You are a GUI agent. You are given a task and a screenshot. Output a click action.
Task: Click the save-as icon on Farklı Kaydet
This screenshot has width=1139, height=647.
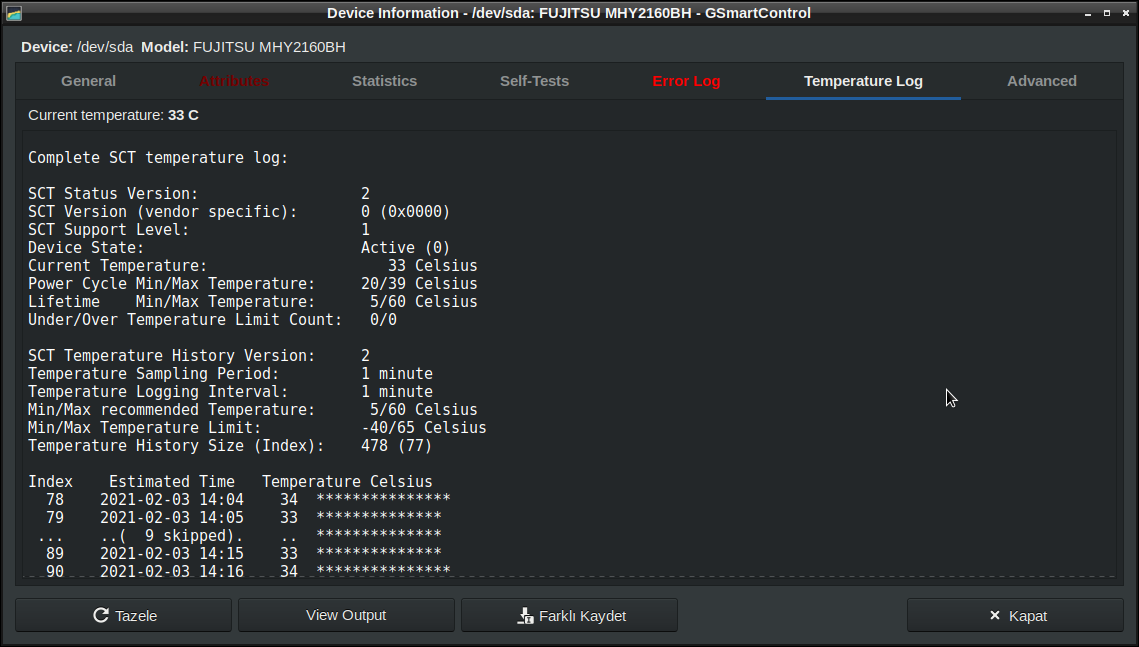(x=525, y=616)
